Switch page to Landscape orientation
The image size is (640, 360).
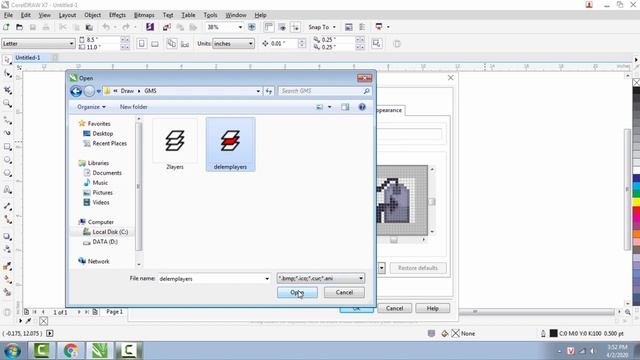pos(155,44)
